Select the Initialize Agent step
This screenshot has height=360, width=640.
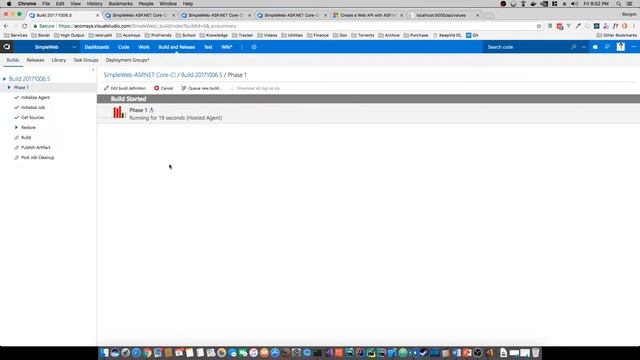pos(36,98)
